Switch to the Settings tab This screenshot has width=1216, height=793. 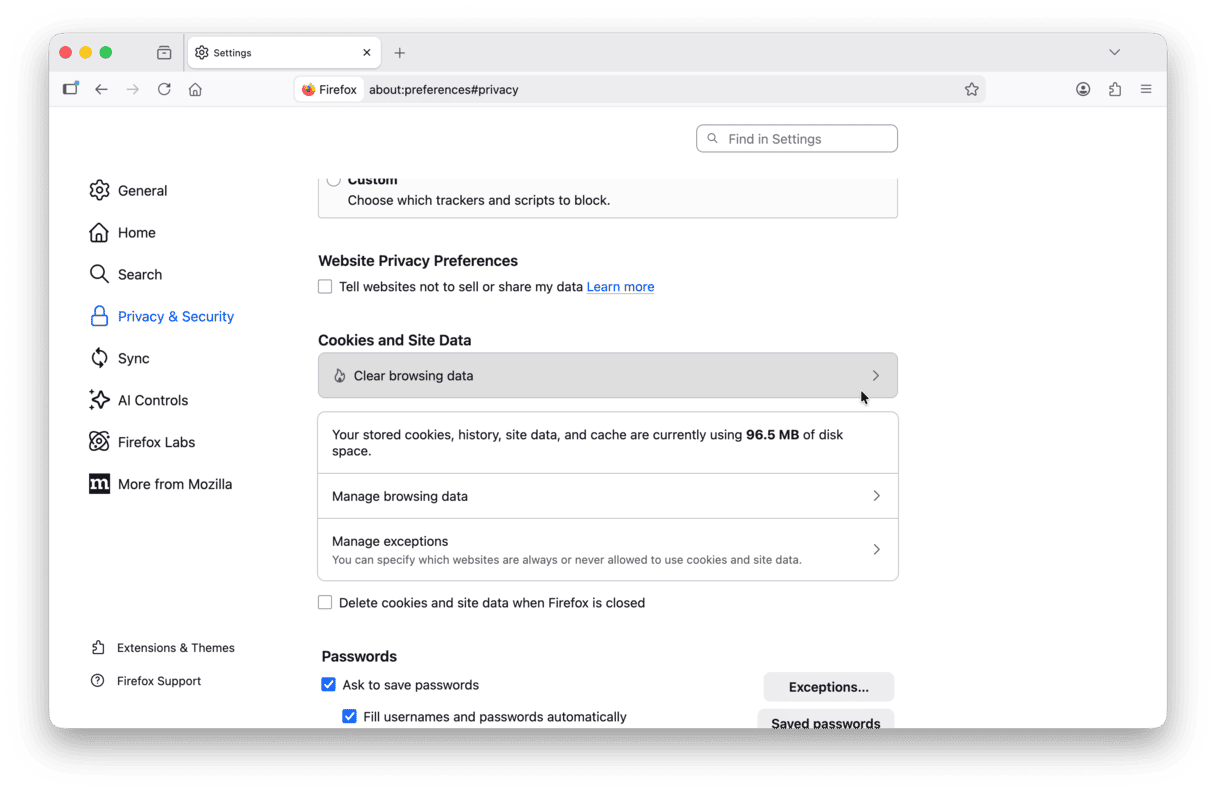pos(232,52)
